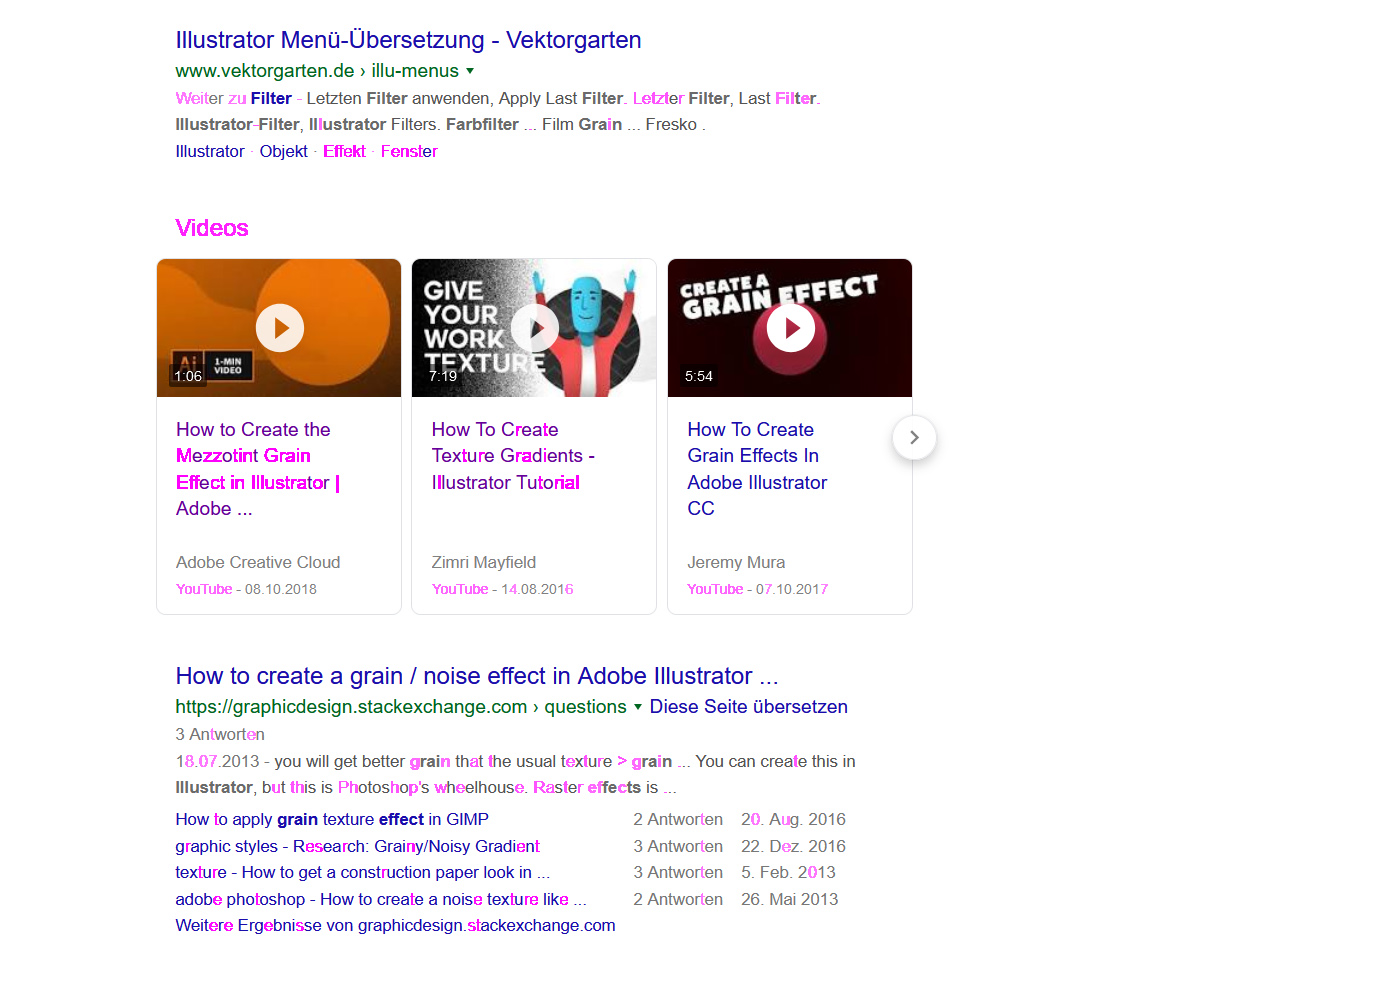Open the 'Effekt' sitelink
Image resolution: width=1386 pixels, height=1002 pixels.
(x=344, y=151)
